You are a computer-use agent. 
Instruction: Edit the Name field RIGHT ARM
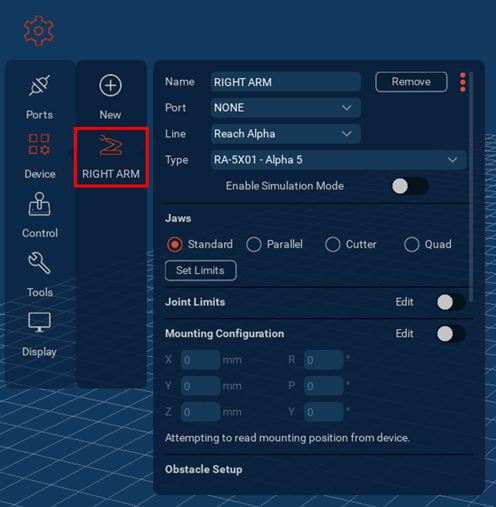tap(286, 82)
